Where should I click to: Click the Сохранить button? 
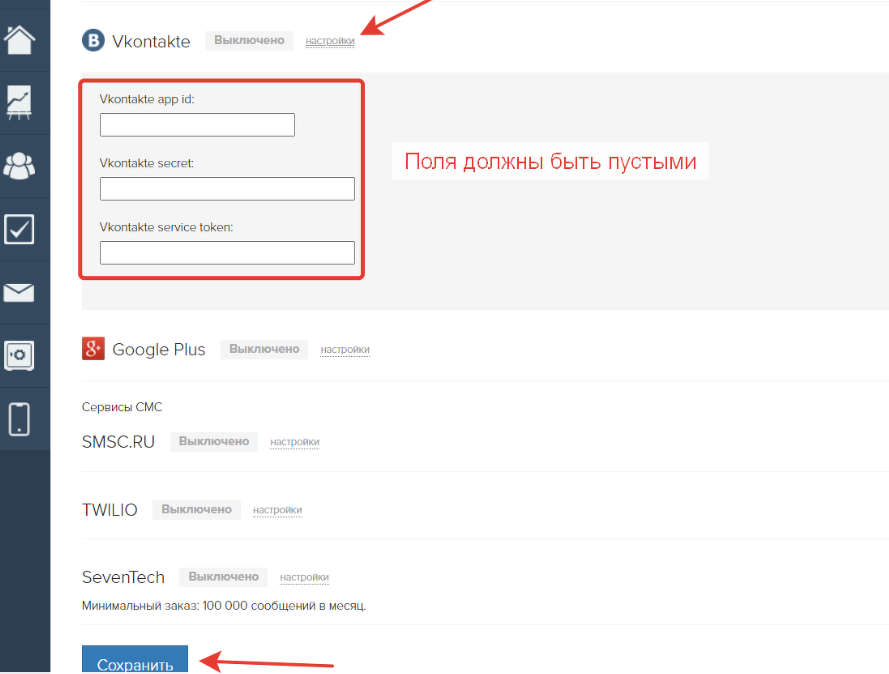(x=135, y=659)
